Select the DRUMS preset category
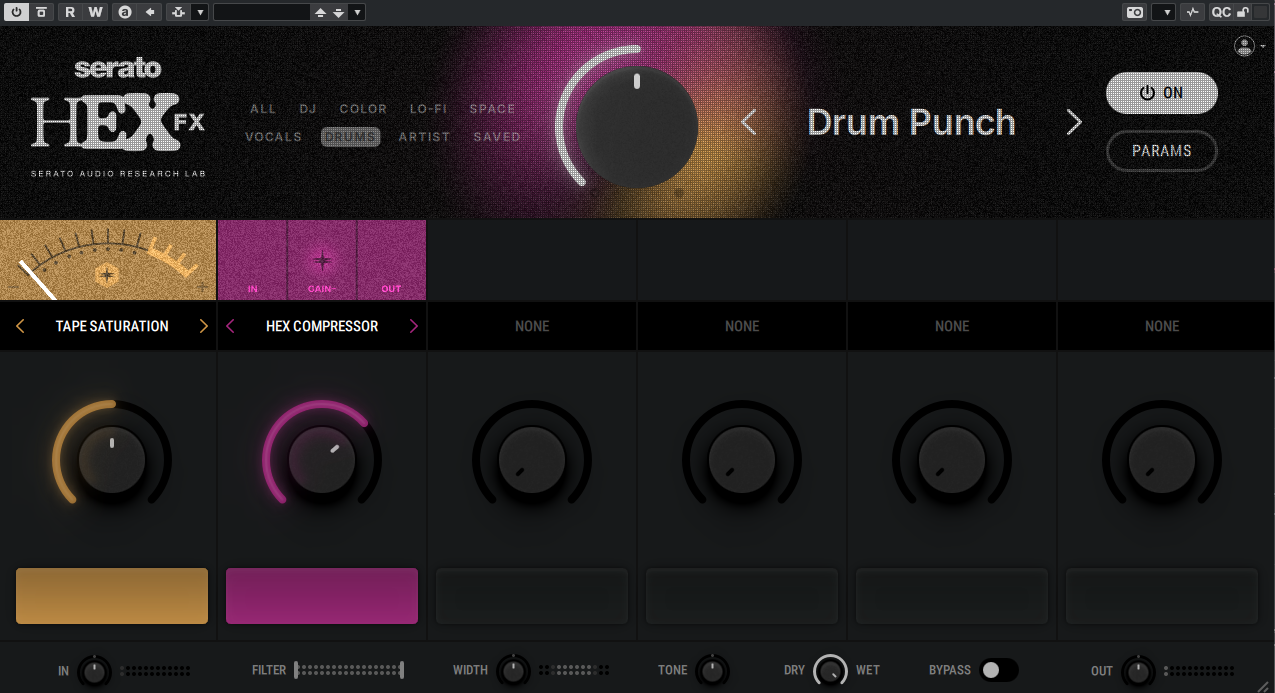Image resolution: width=1275 pixels, height=693 pixels. (x=350, y=137)
